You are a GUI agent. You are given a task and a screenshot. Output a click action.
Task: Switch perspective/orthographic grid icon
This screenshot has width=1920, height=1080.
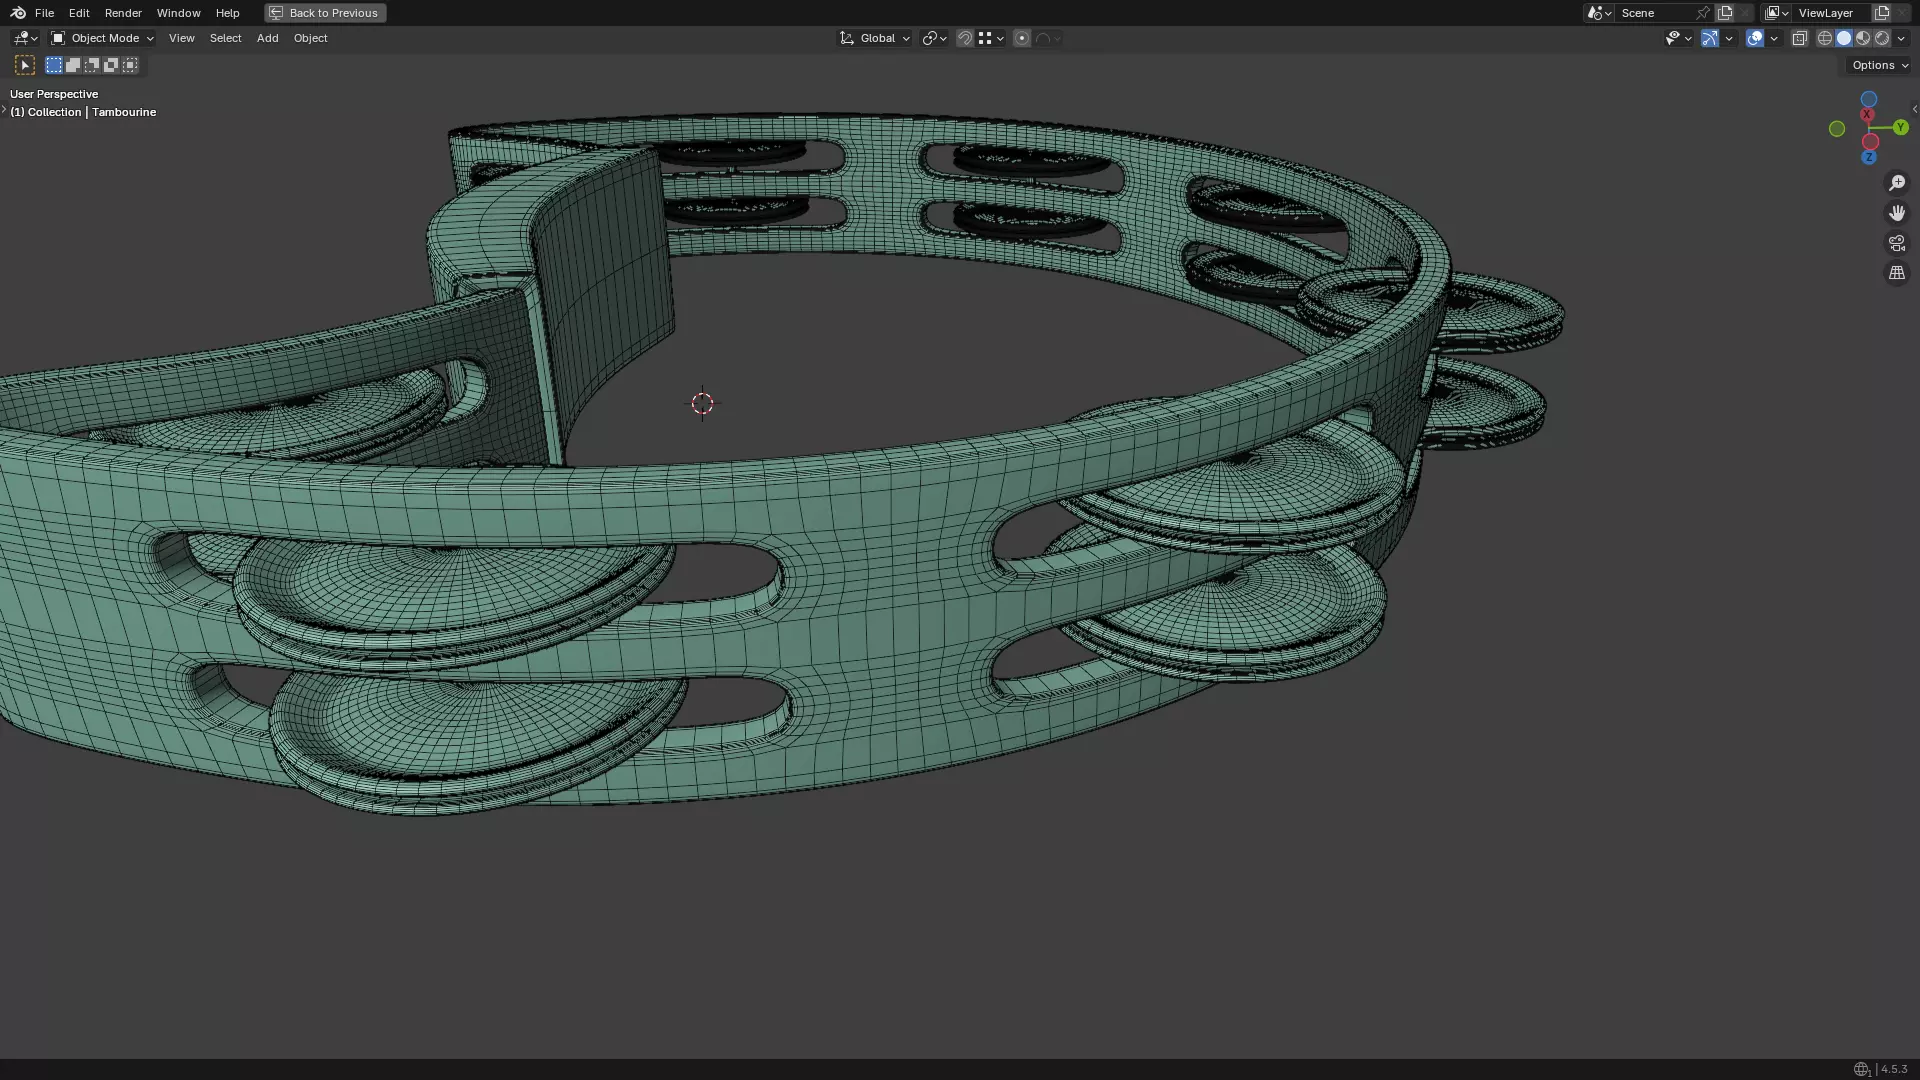coord(1896,273)
